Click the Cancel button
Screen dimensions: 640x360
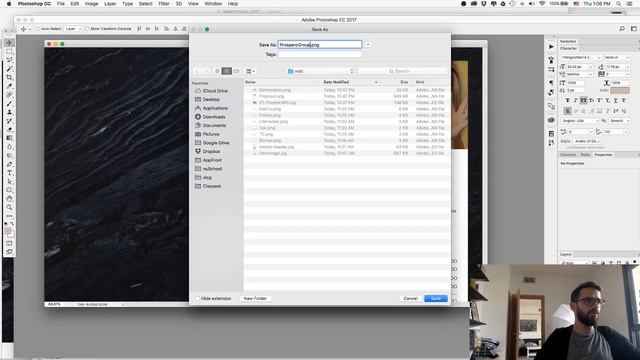click(x=410, y=298)
